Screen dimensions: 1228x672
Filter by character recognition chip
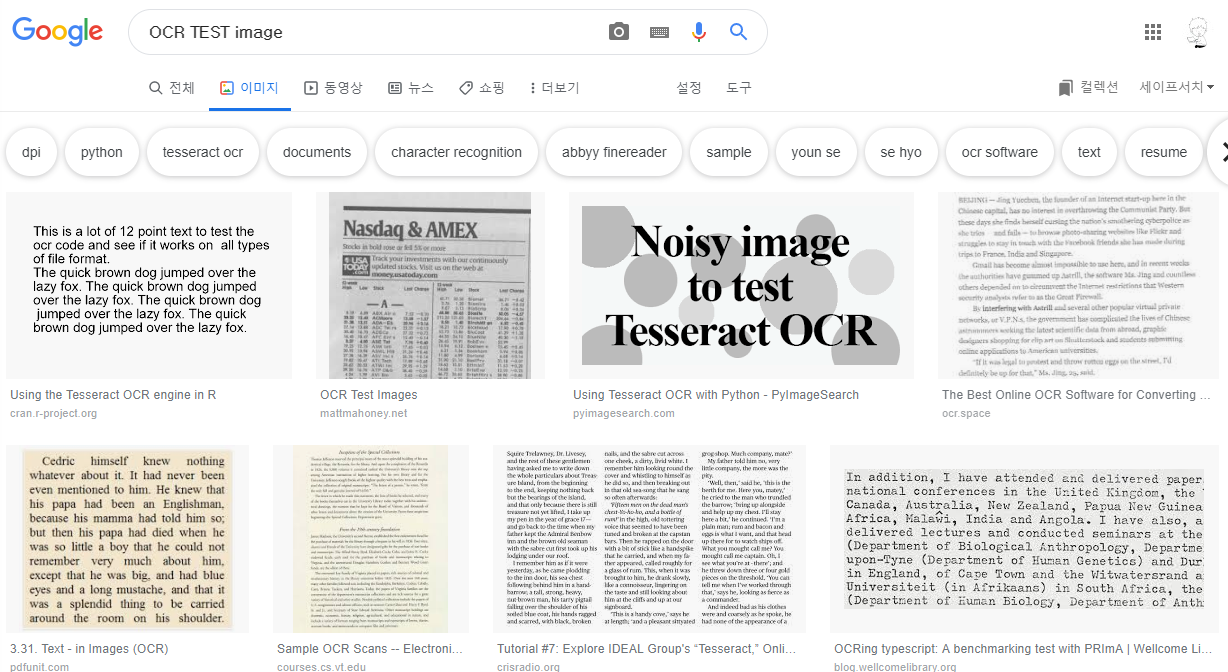[456, 152]
